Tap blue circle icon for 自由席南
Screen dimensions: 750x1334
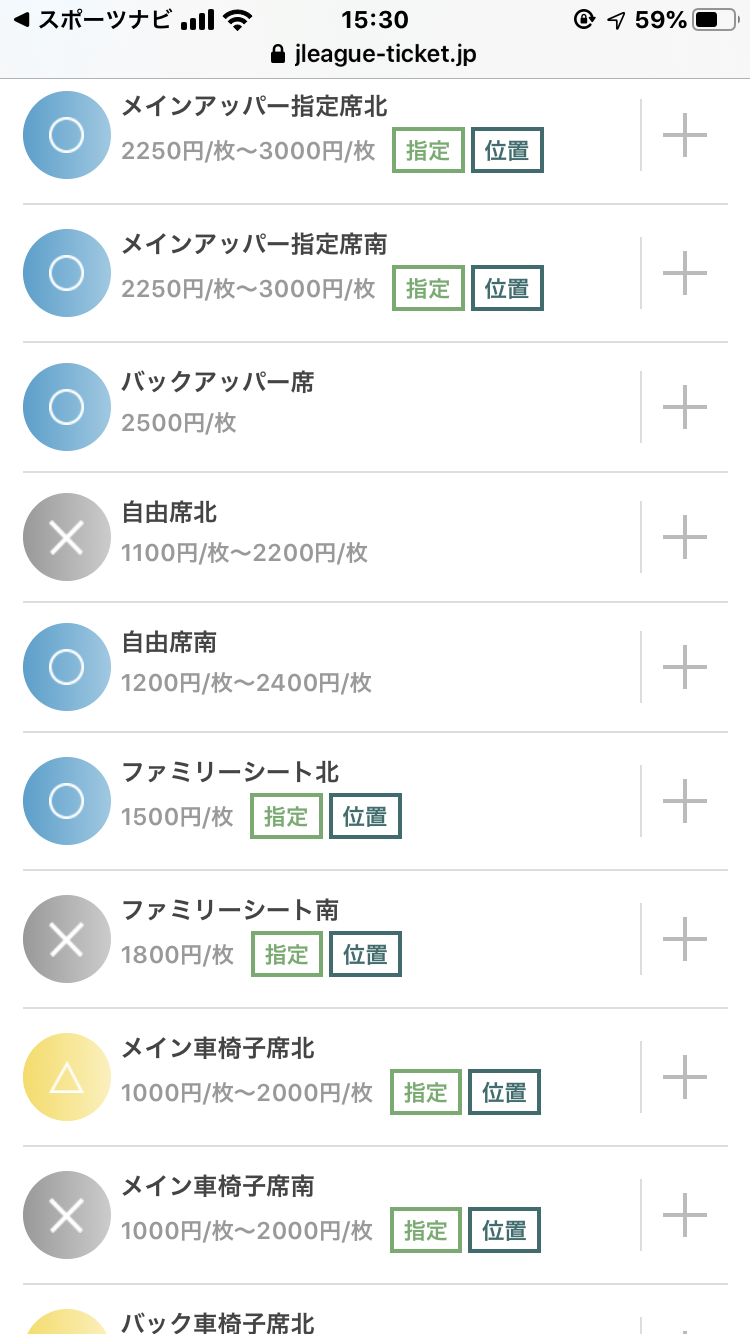pos(66,667)
